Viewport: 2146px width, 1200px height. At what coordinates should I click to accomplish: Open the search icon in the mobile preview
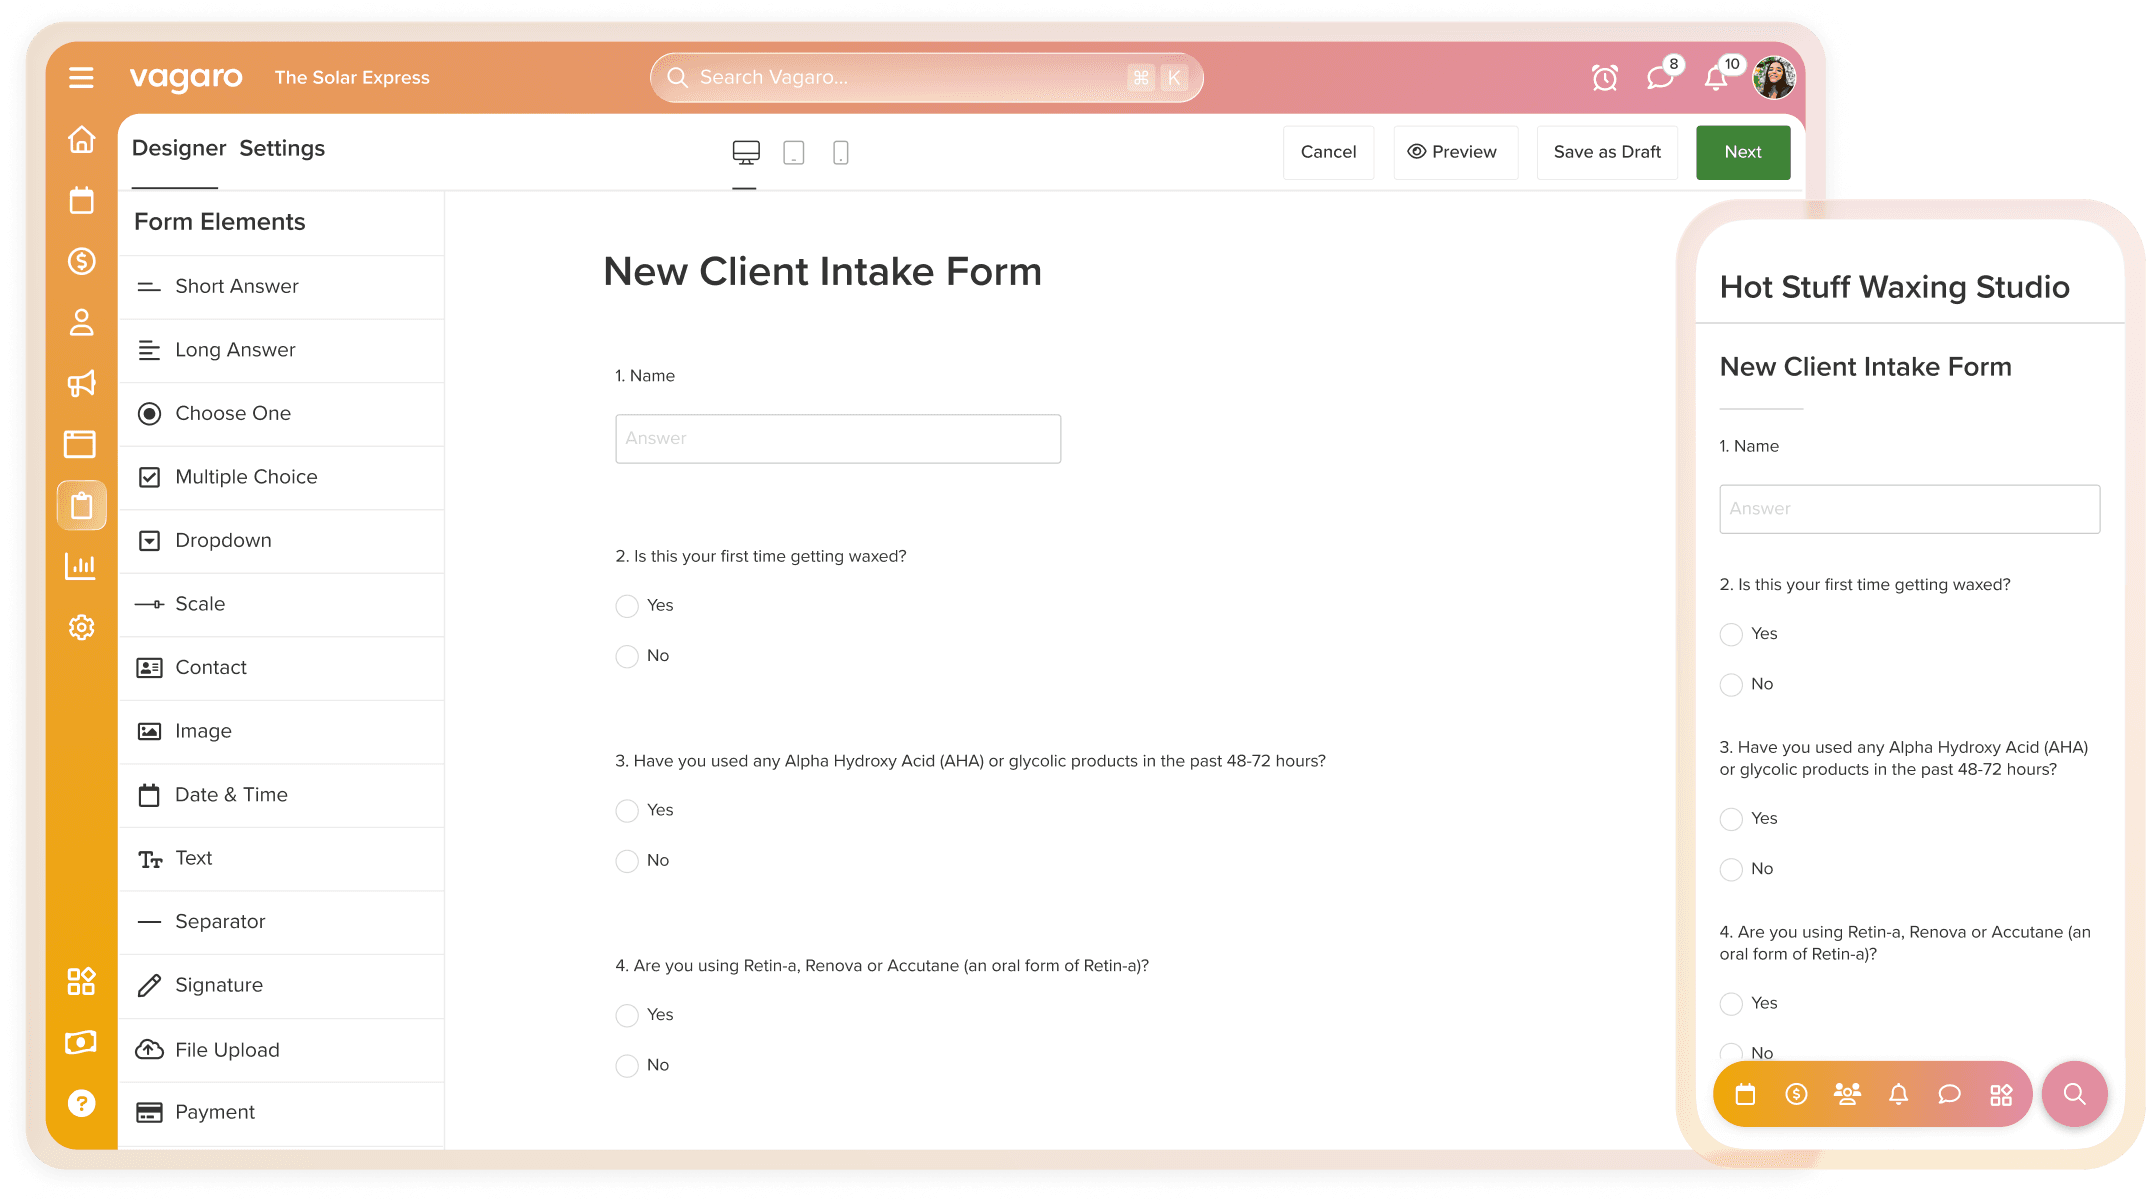click(2074, 1094)
